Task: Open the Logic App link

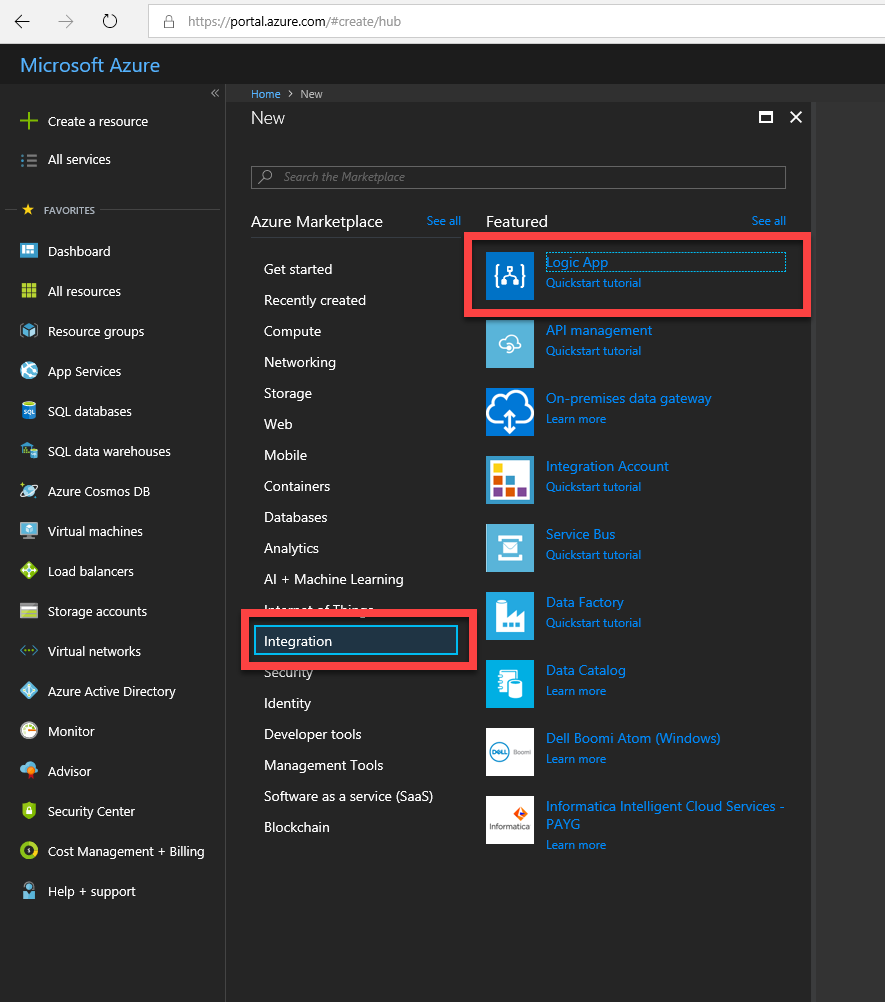Action: coord(577,262)
